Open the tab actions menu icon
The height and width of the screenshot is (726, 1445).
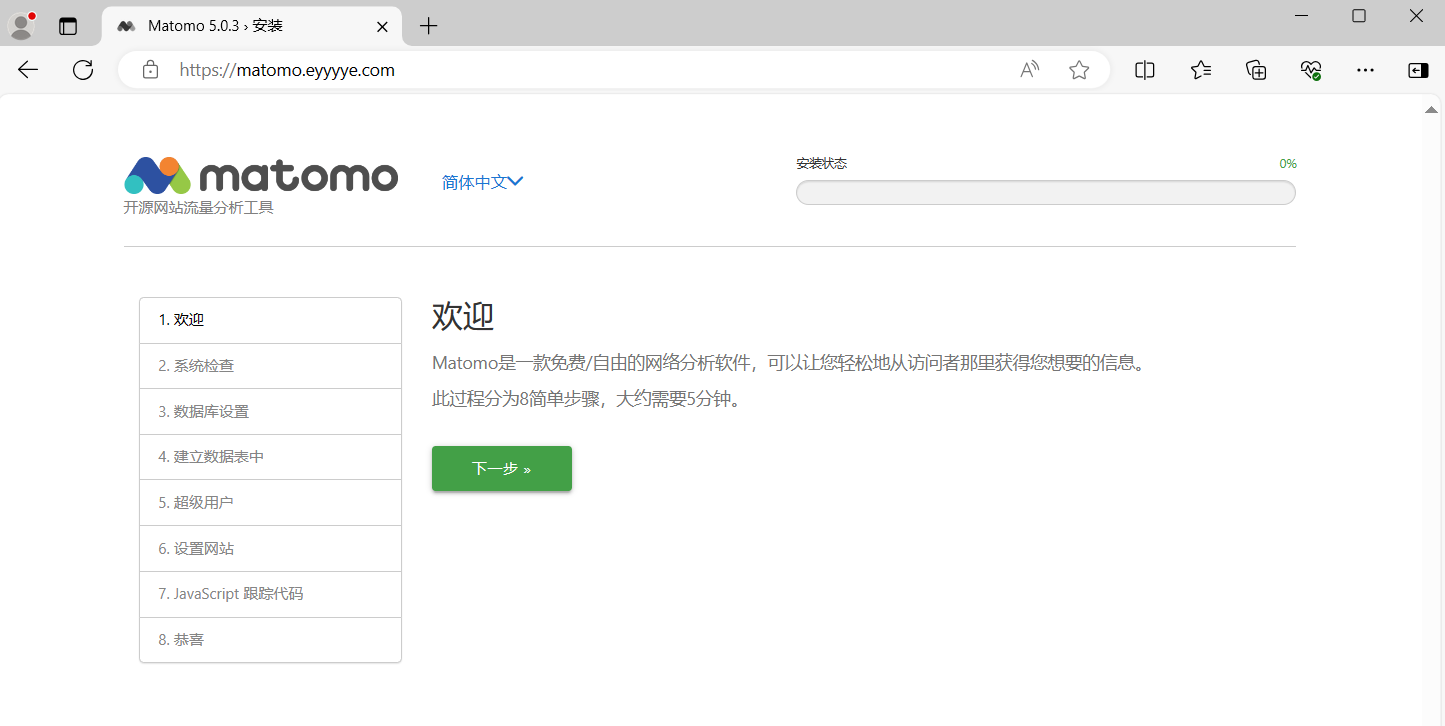[x=68, y=26]
